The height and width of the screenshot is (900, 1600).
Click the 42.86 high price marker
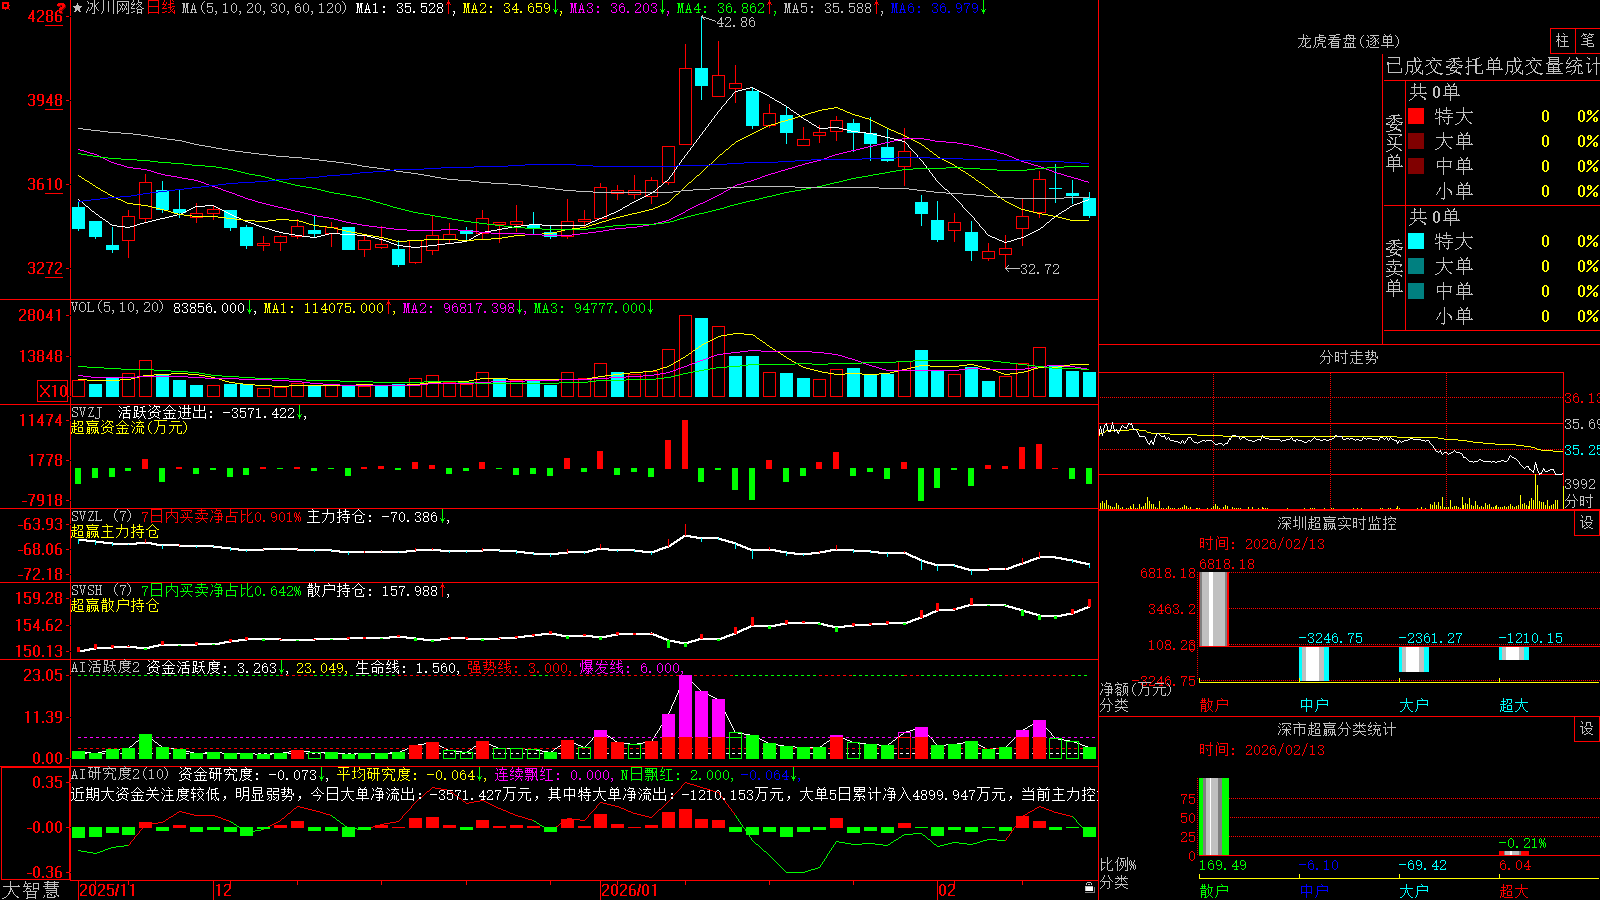(736, 22)
